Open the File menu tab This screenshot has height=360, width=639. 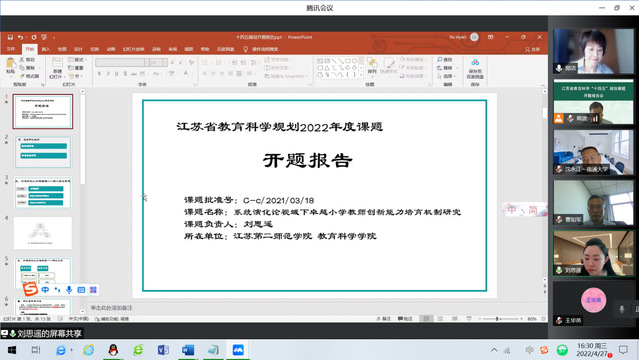[x=11, y=49]
